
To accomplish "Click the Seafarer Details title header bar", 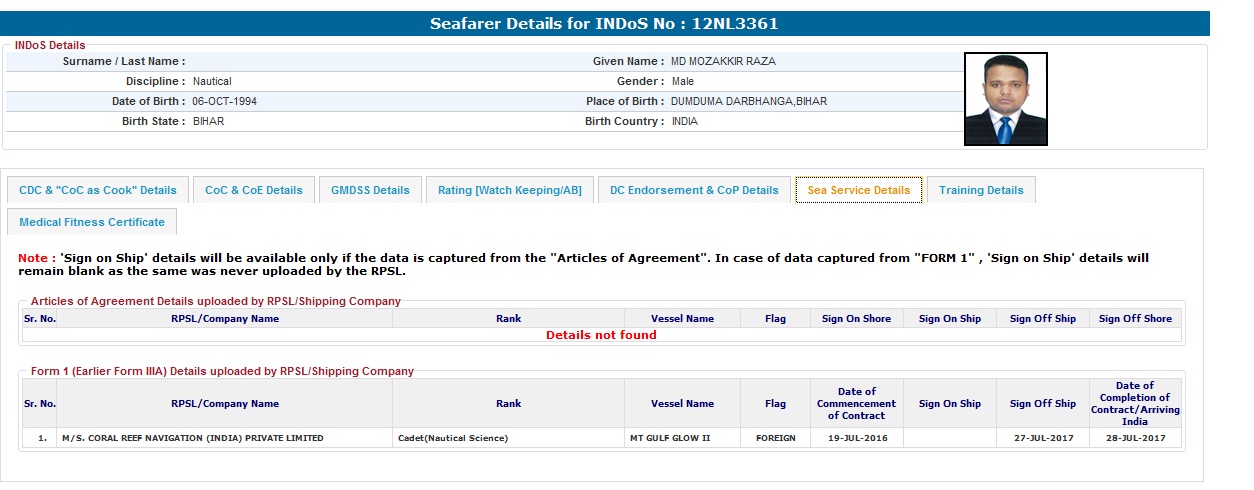I will [604, 24].
